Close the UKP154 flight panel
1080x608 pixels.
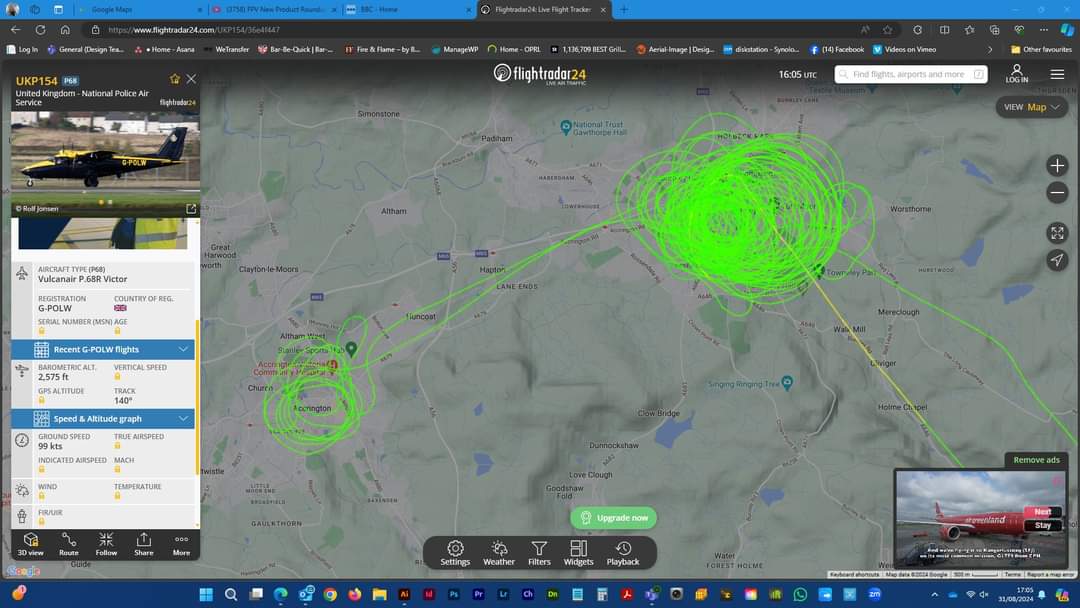click(x=191, y=79)
